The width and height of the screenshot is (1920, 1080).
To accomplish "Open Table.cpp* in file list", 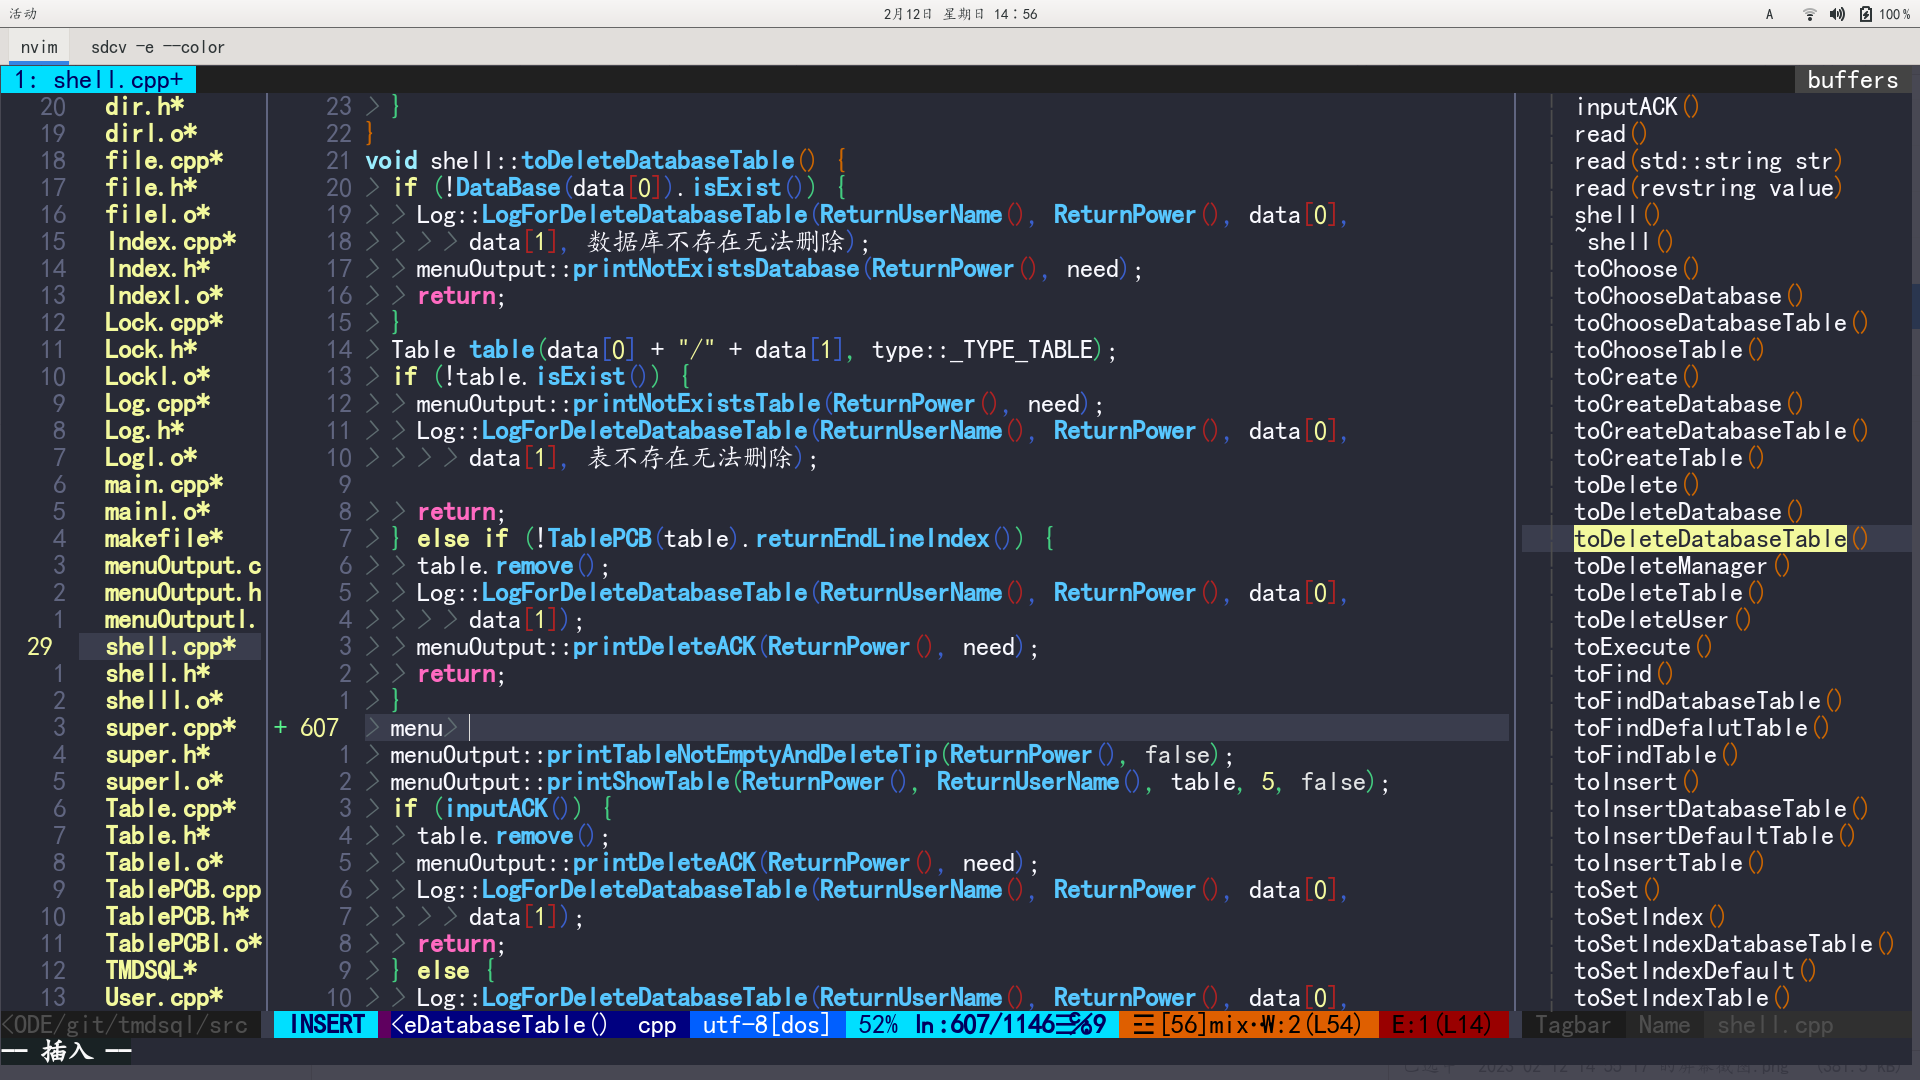I will click(x=171, y=809).
